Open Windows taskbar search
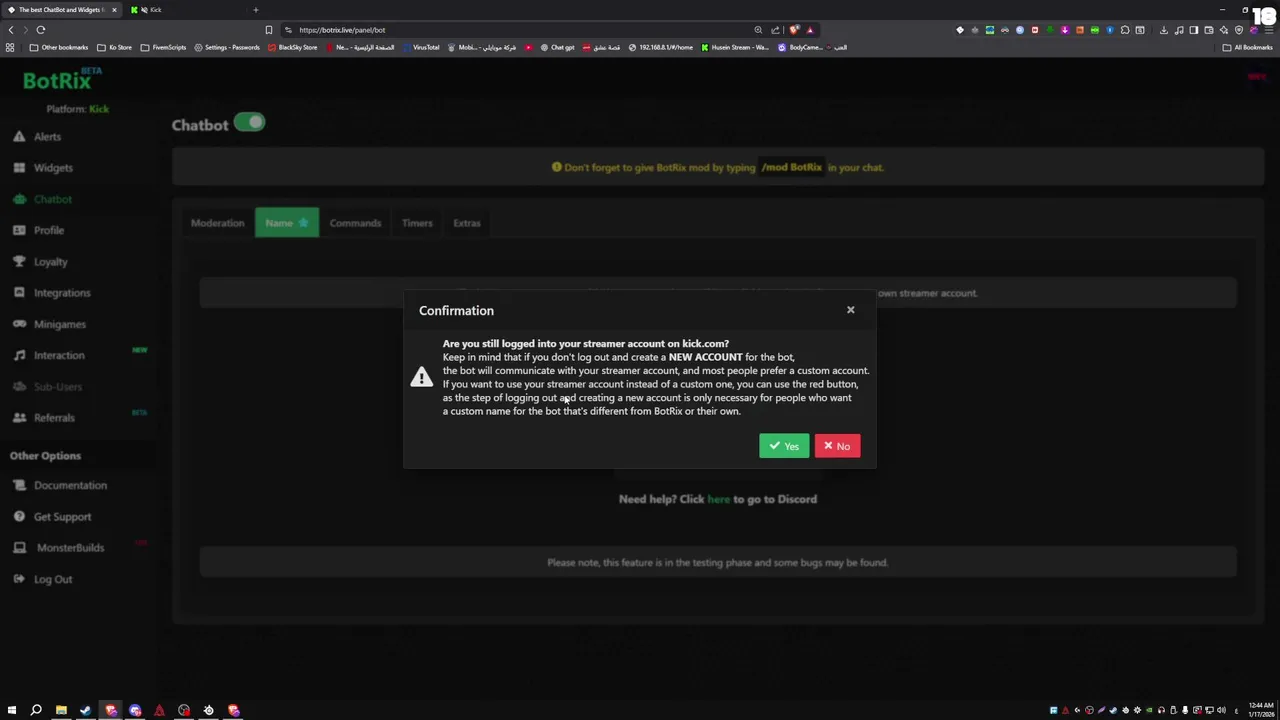Viewport: 1280px width, 720px height. point(36,710)
